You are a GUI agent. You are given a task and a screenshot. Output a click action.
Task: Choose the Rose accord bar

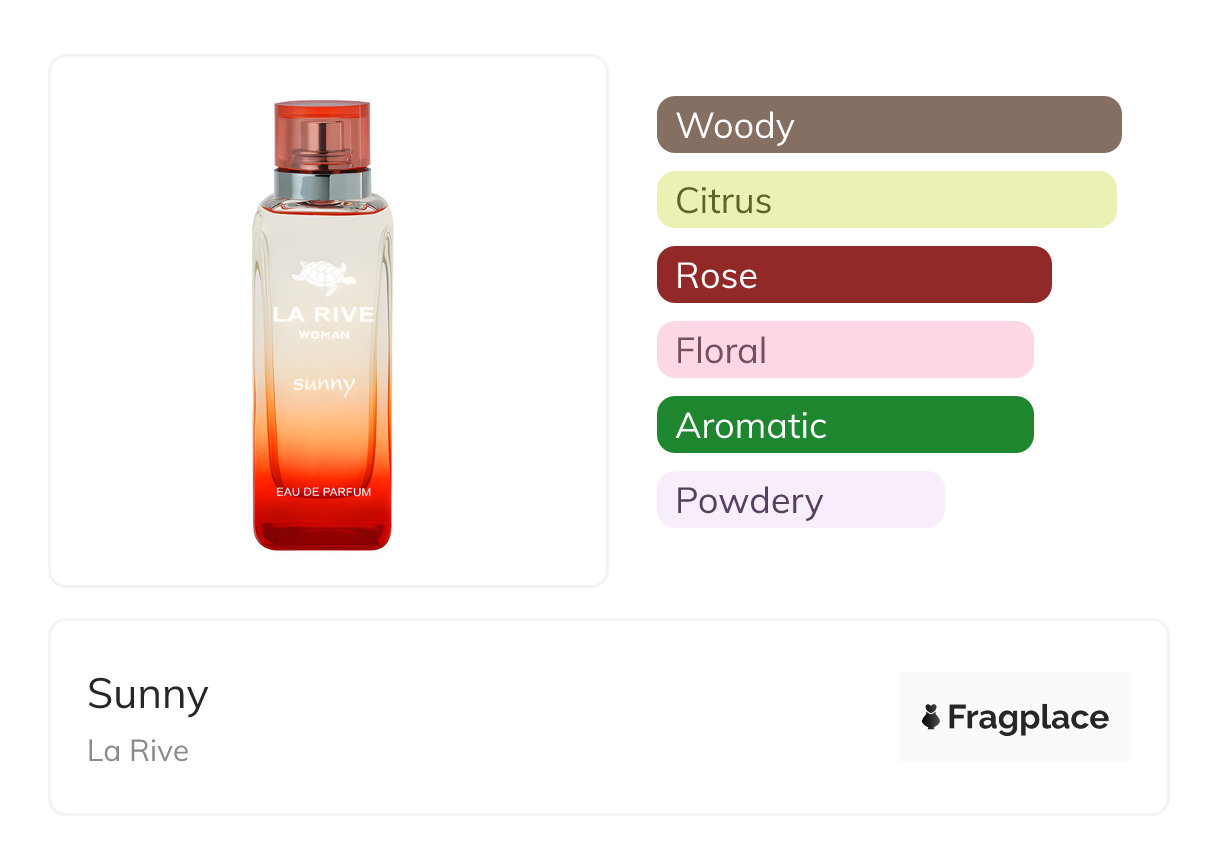pos(854,275)
